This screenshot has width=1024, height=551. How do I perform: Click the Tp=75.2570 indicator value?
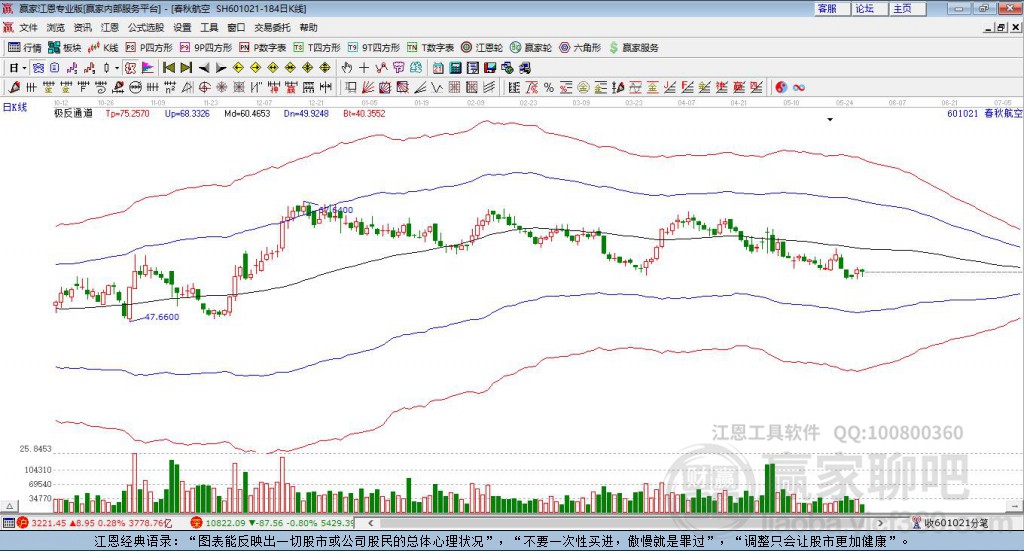(127, 113)
